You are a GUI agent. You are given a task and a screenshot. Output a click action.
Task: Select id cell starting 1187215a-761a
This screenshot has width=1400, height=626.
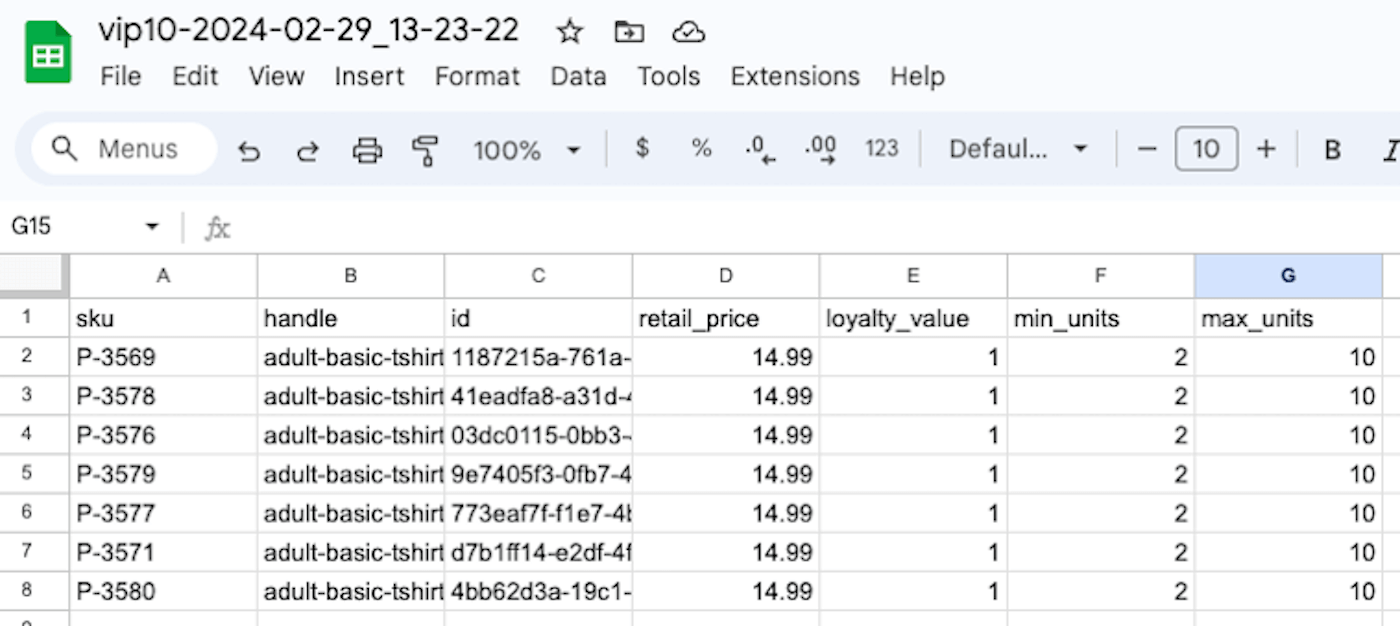538,357
